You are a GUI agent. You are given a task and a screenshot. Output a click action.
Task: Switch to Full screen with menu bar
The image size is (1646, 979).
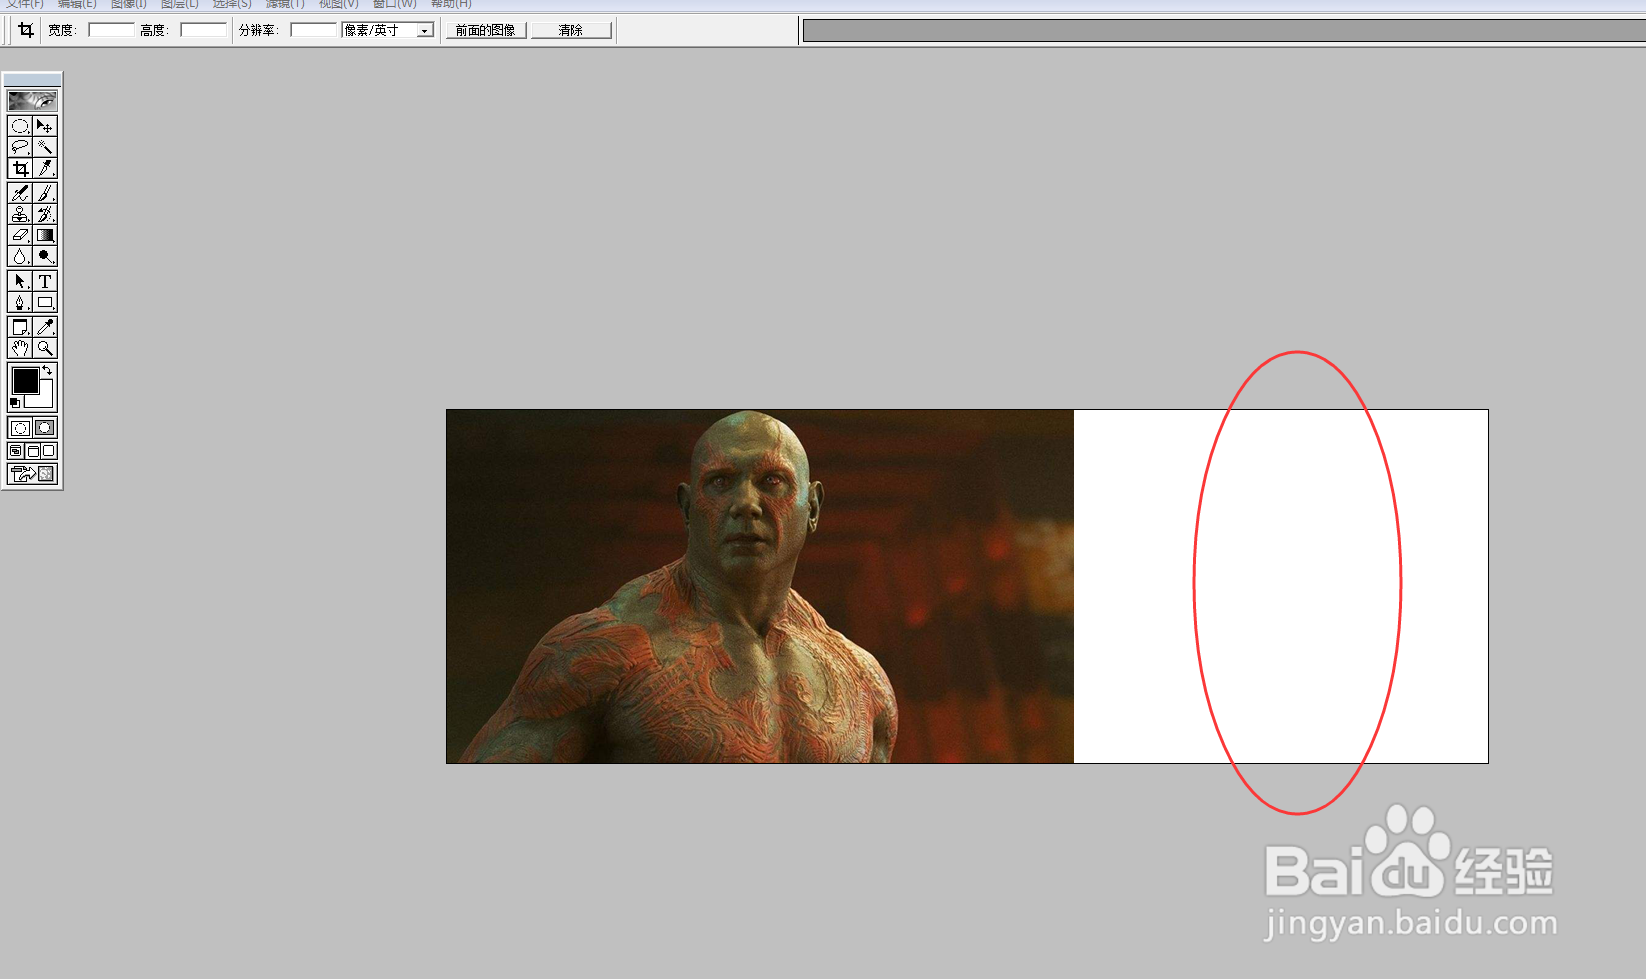33,451
